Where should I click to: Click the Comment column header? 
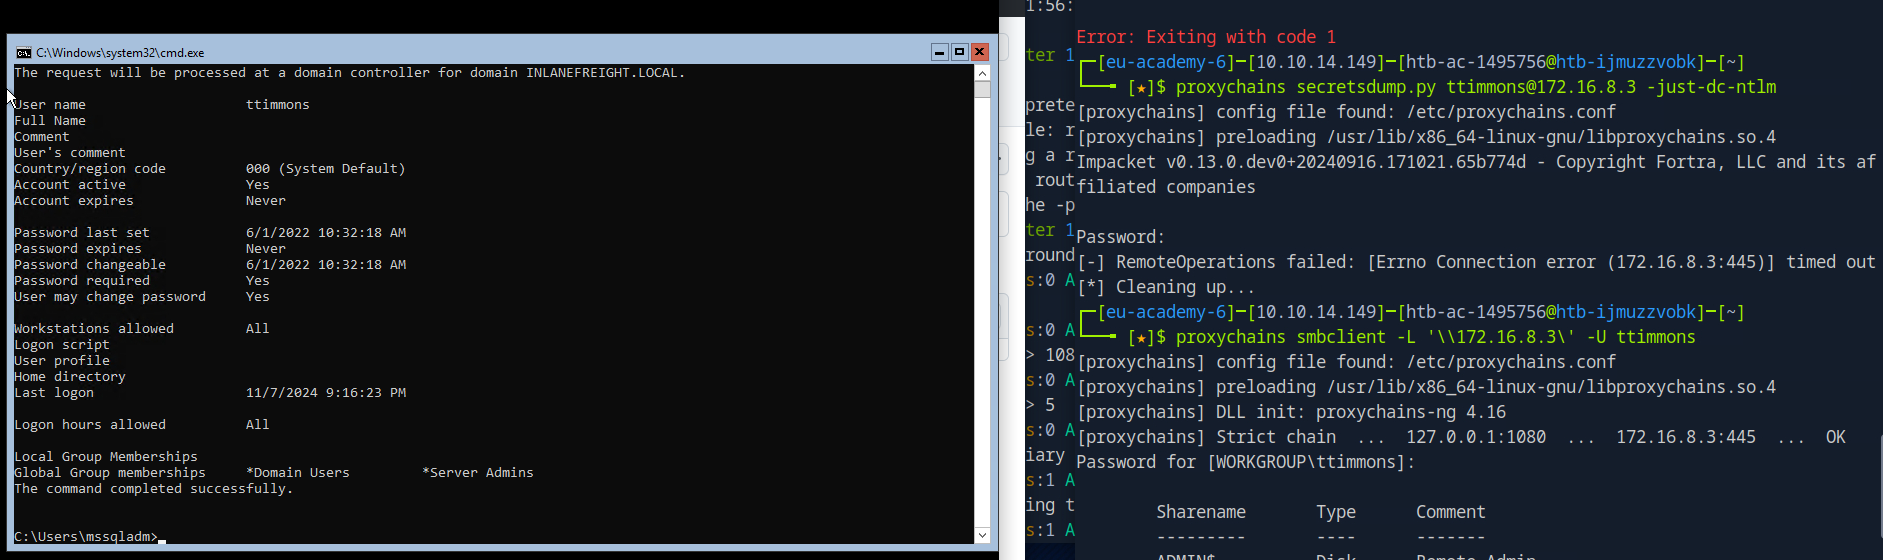coord(1450,512)
